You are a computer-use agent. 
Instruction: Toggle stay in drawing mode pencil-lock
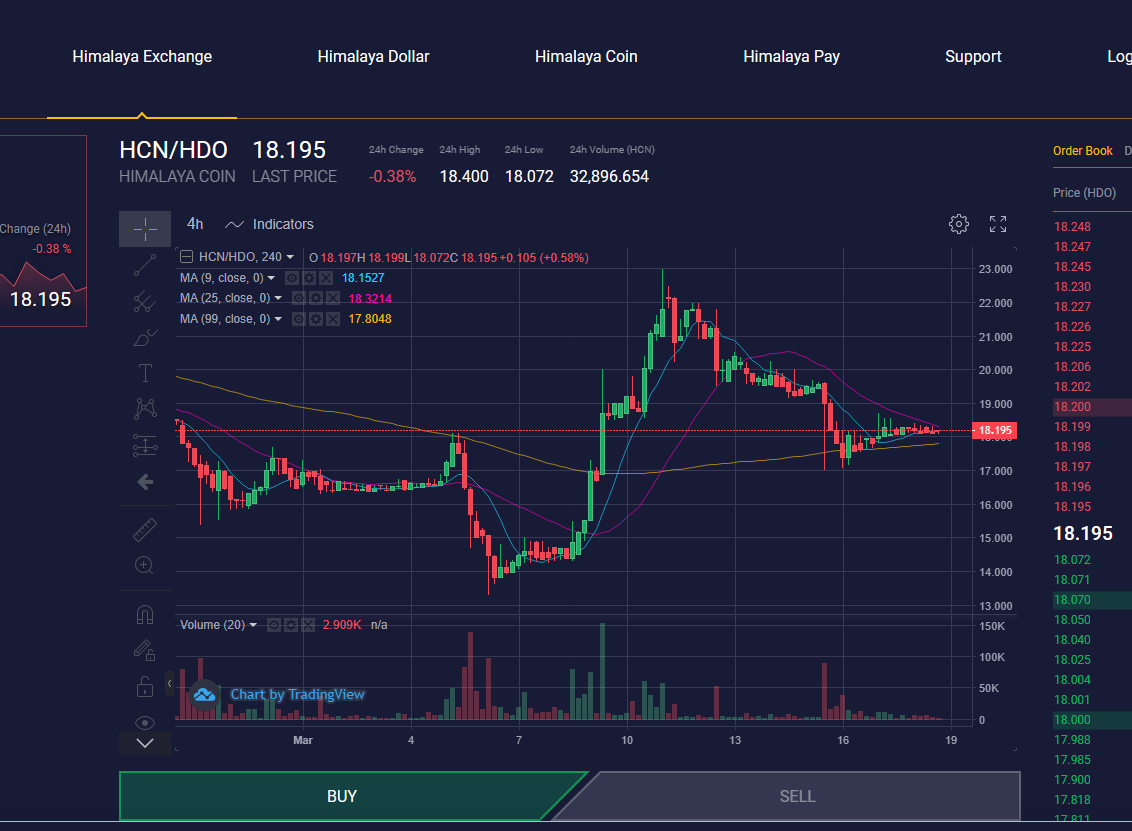(x=145, y=651)
